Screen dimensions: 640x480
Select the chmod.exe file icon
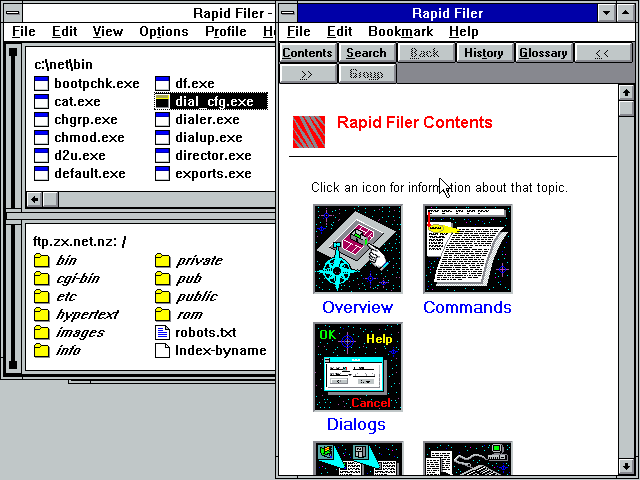click(41, 138)
